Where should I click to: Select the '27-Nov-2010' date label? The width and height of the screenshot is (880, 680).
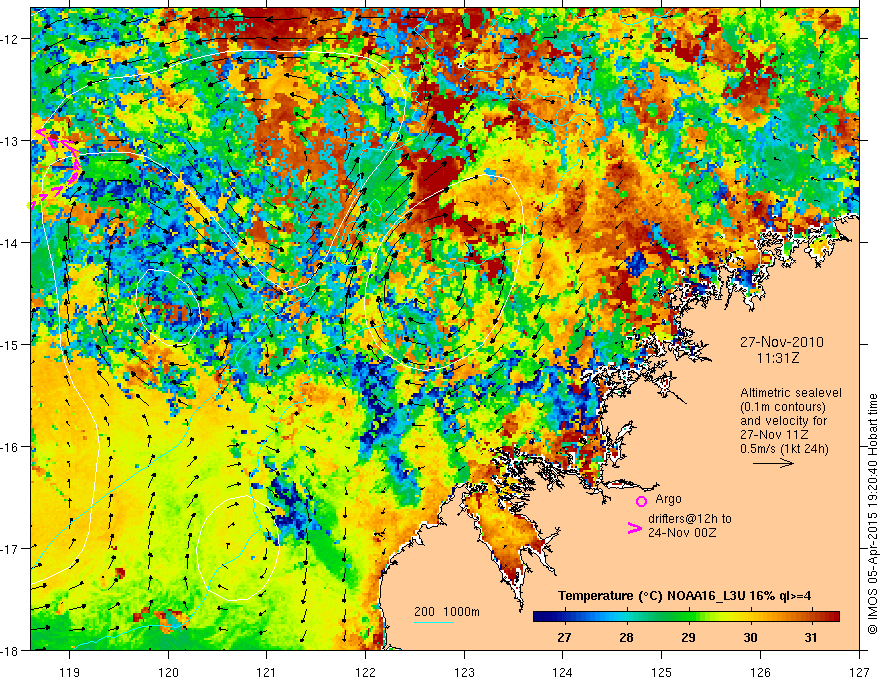[x=781, y=342]
